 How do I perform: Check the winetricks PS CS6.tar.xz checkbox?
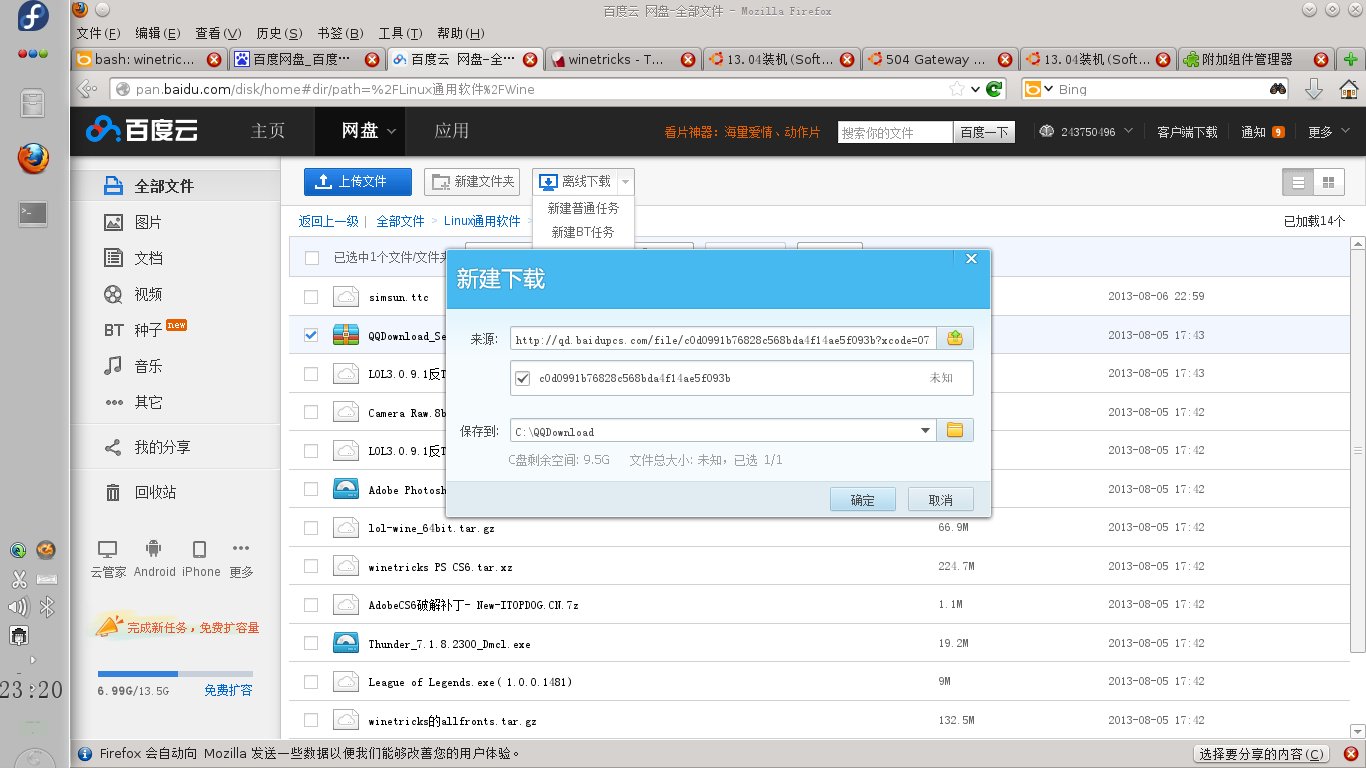point(311,566)
